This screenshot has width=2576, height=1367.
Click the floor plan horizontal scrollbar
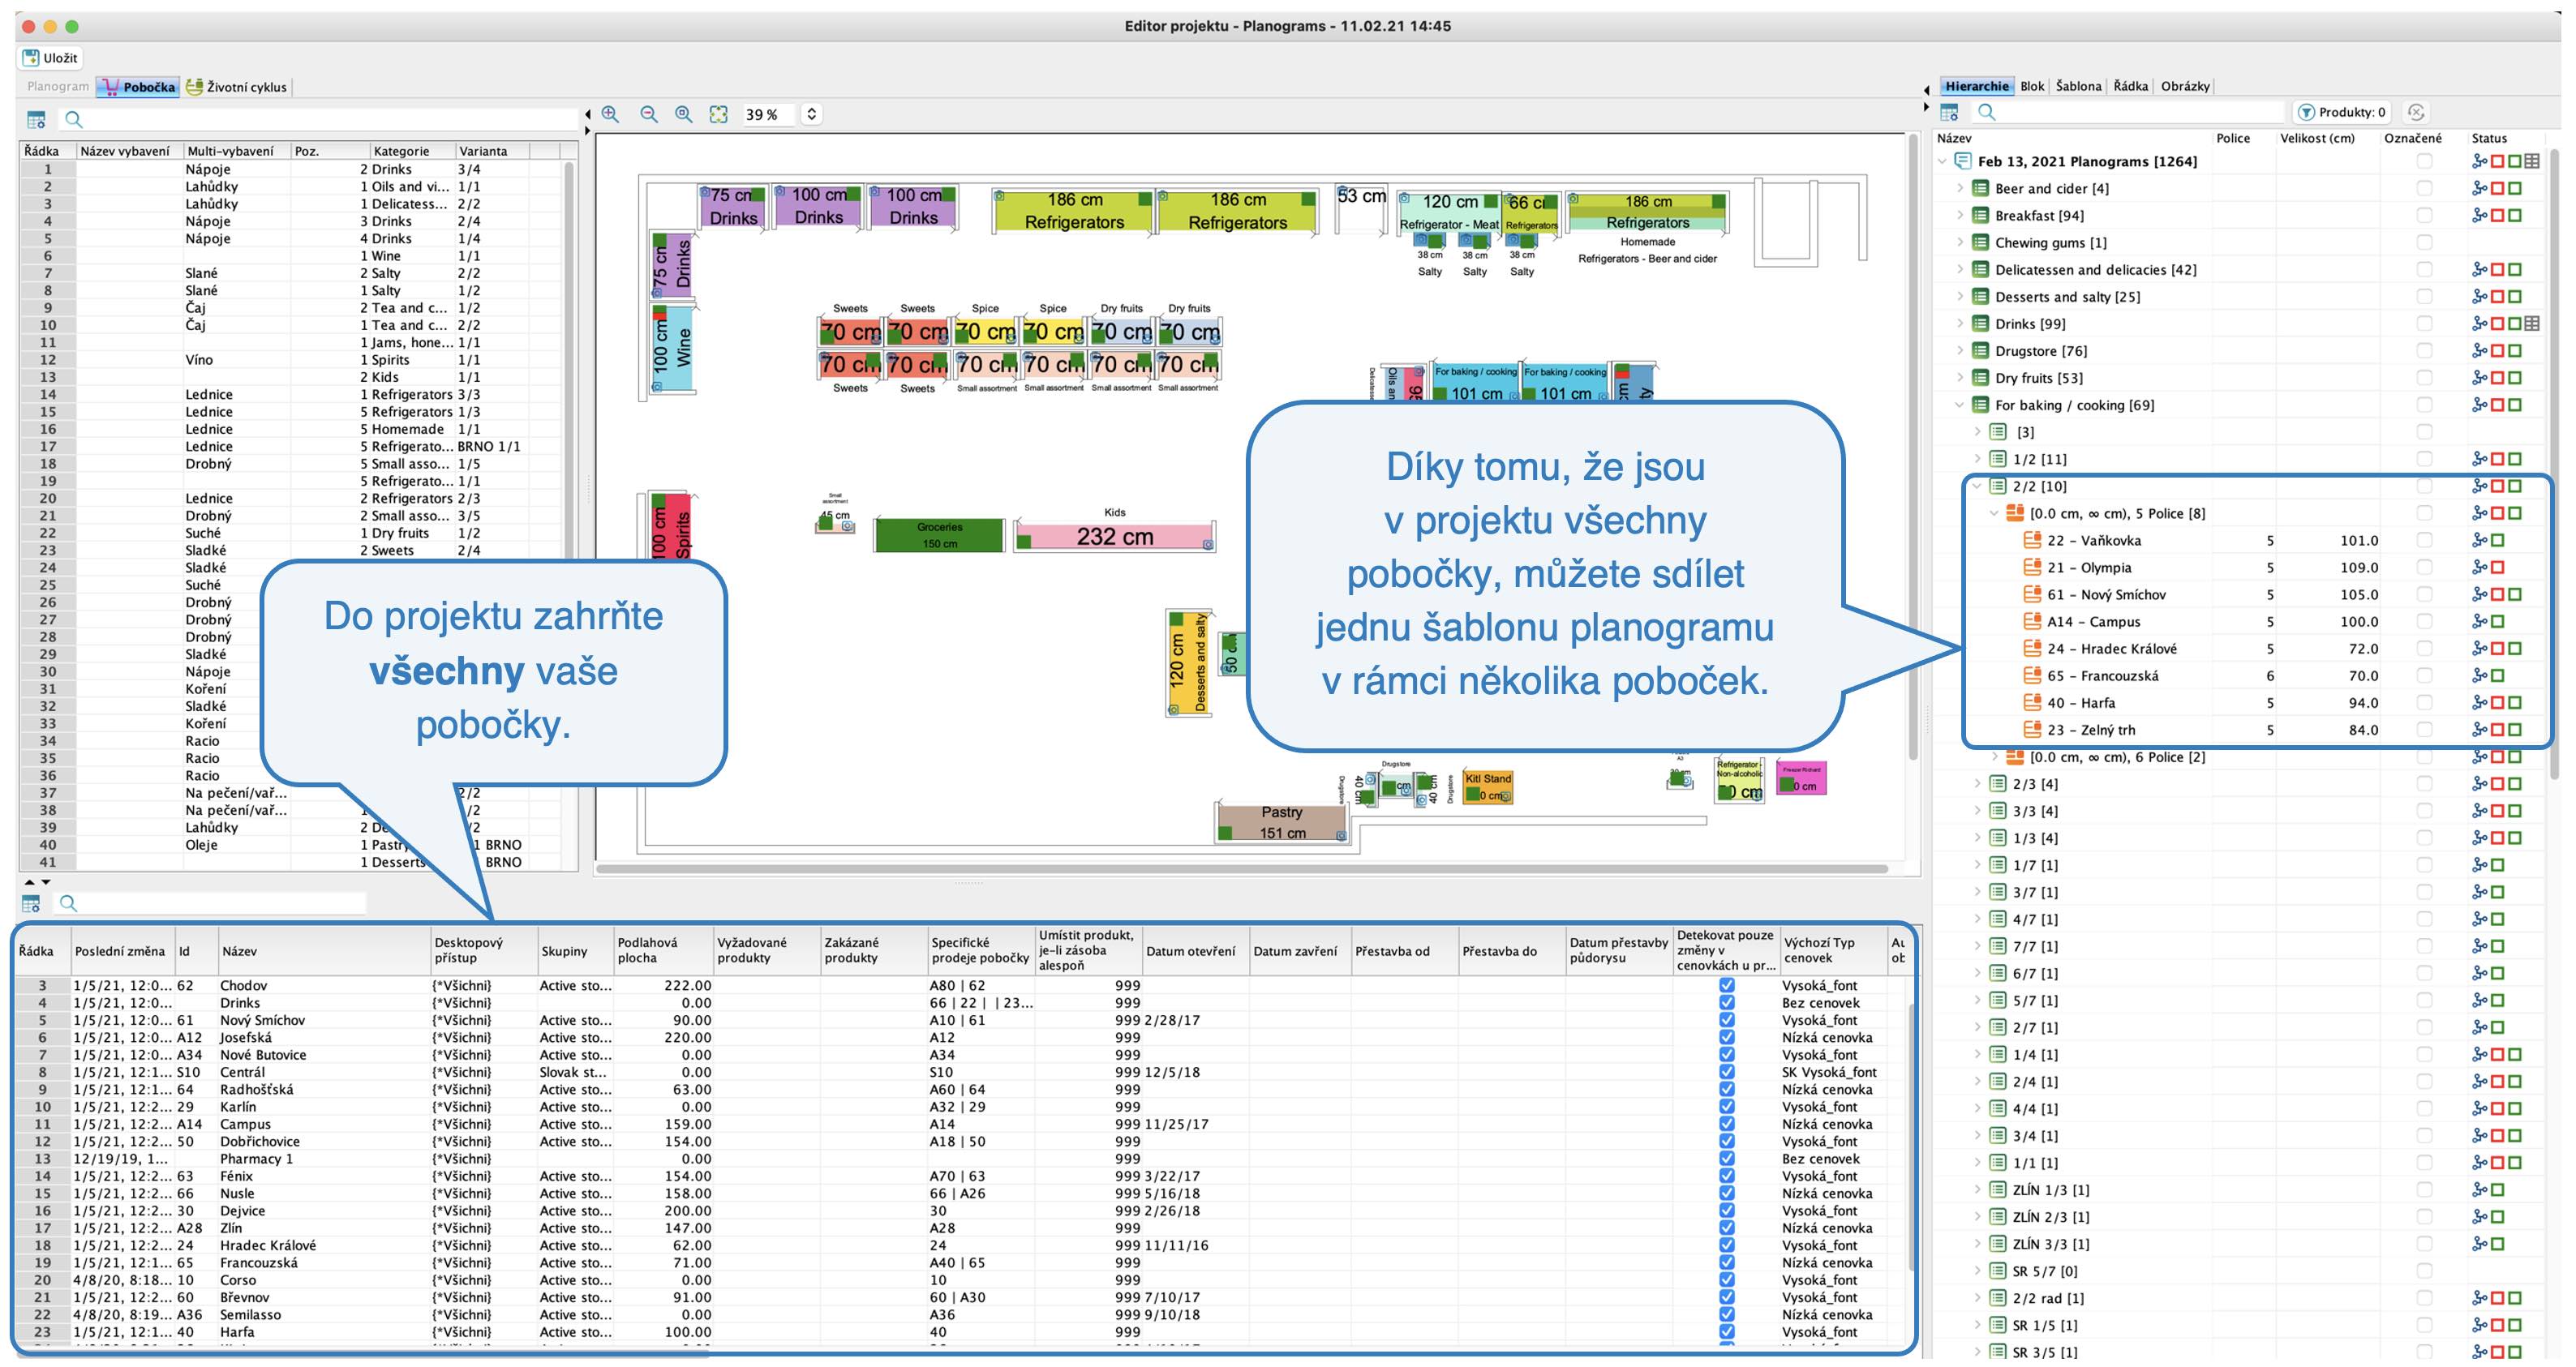pos(1242,869)
